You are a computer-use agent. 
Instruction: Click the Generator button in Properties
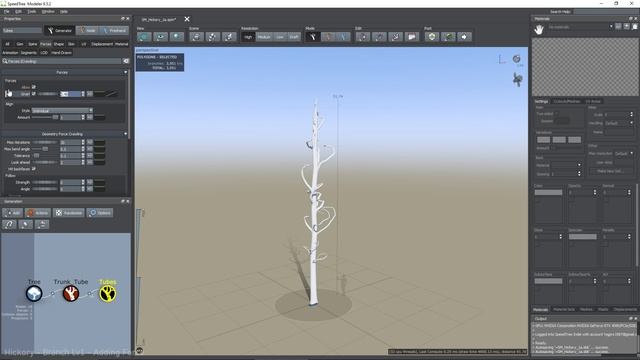[59, 31]
